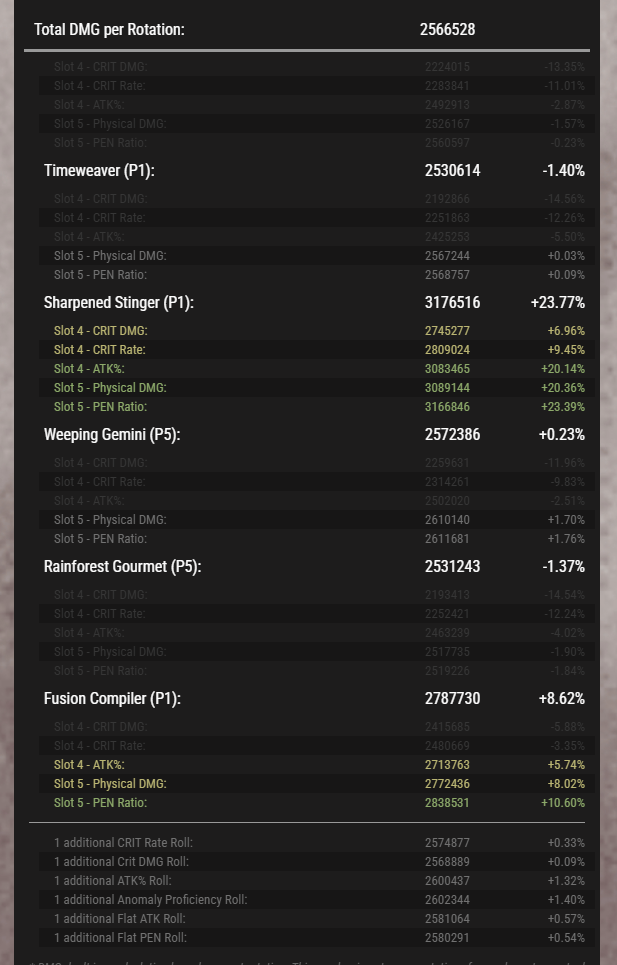Select Fusion Compiler Slot 5 PEN Ratio row
617x965 pixels.
click(x=317, y=803)
